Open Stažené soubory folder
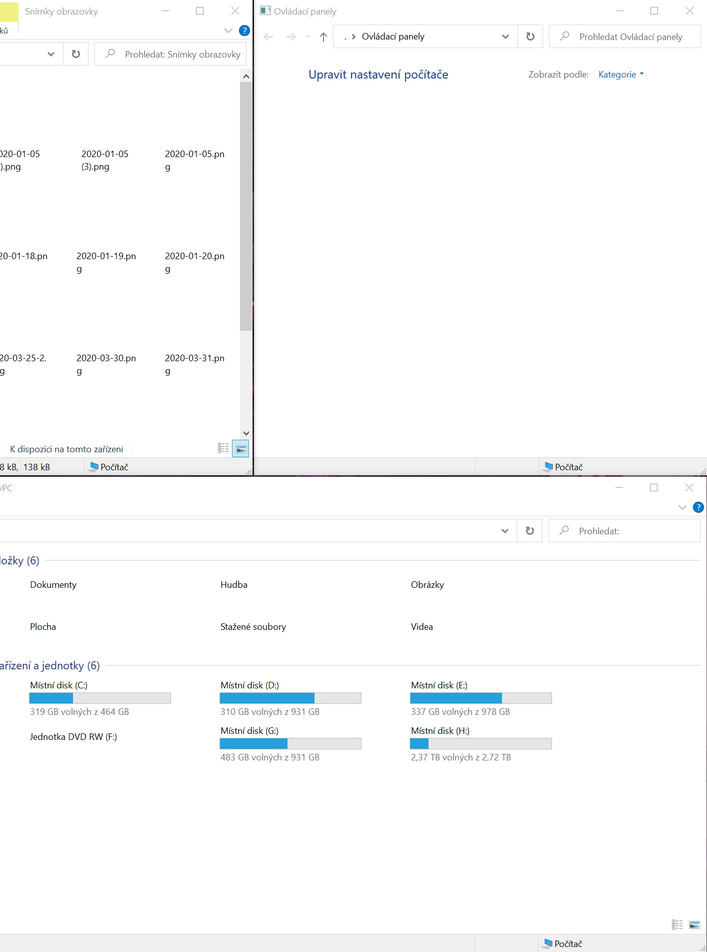 253,627
